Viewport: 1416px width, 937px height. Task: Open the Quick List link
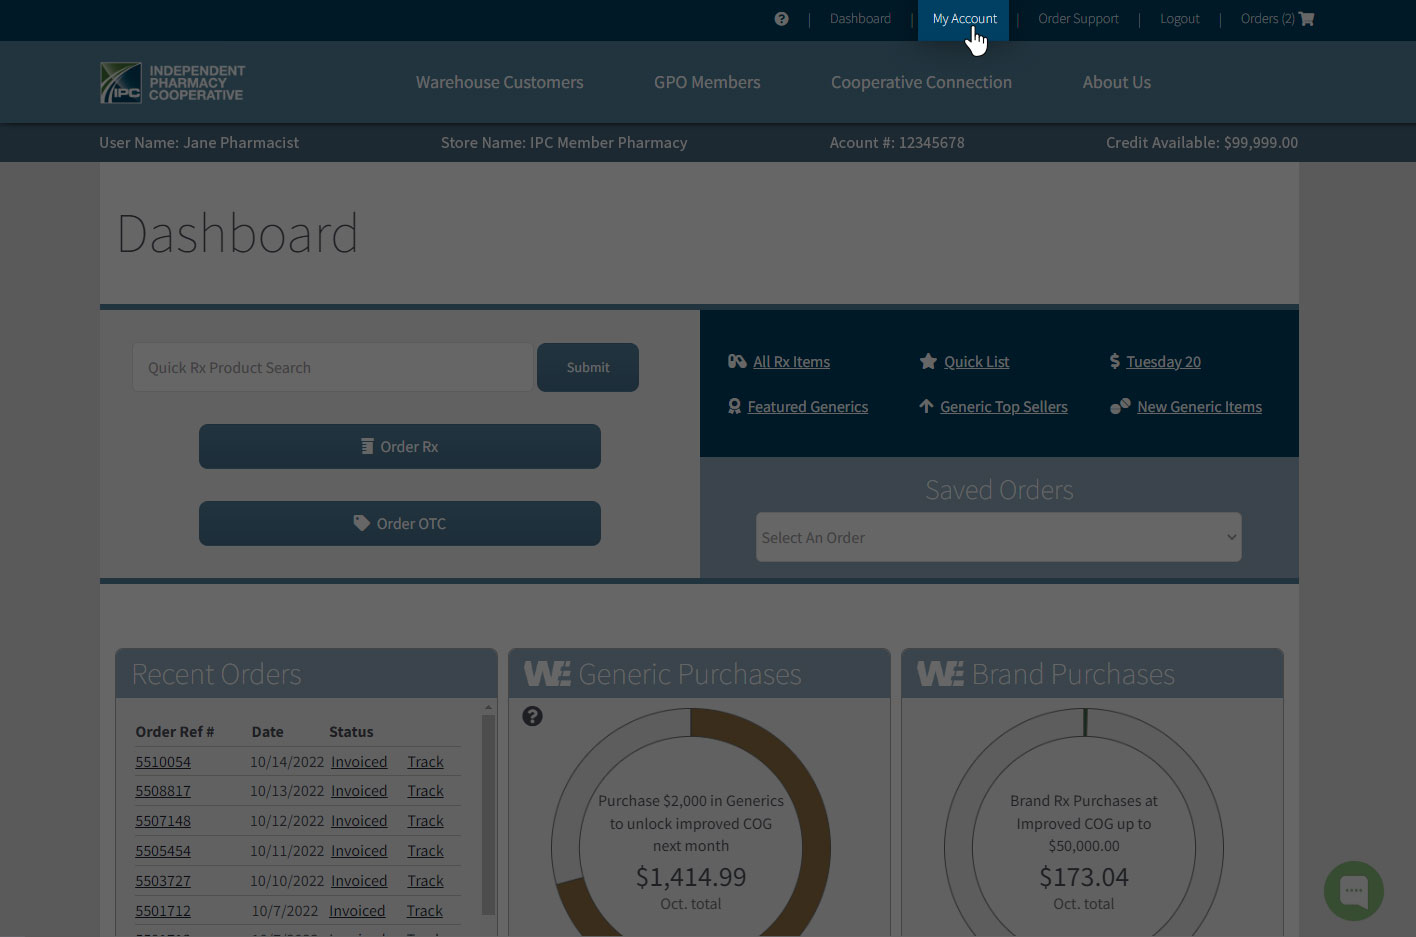click(x=976, y=362)
